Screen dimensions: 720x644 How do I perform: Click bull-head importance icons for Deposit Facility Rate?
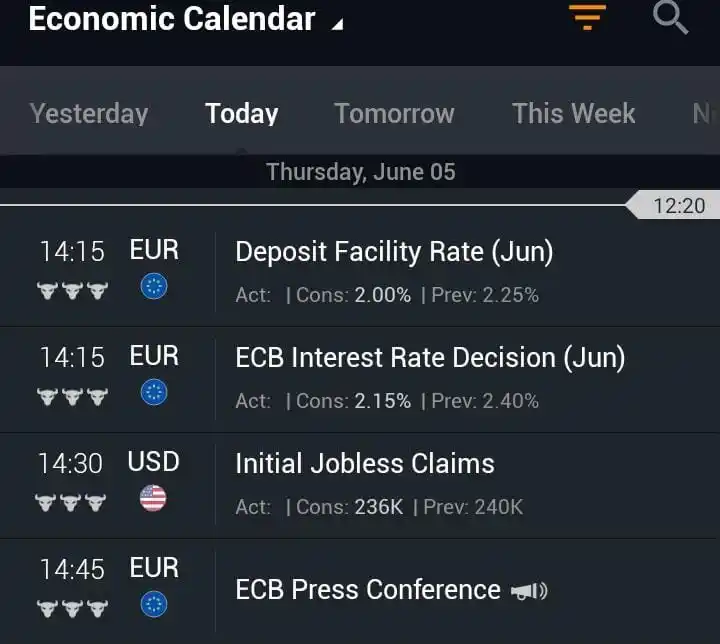pos(72,291)
